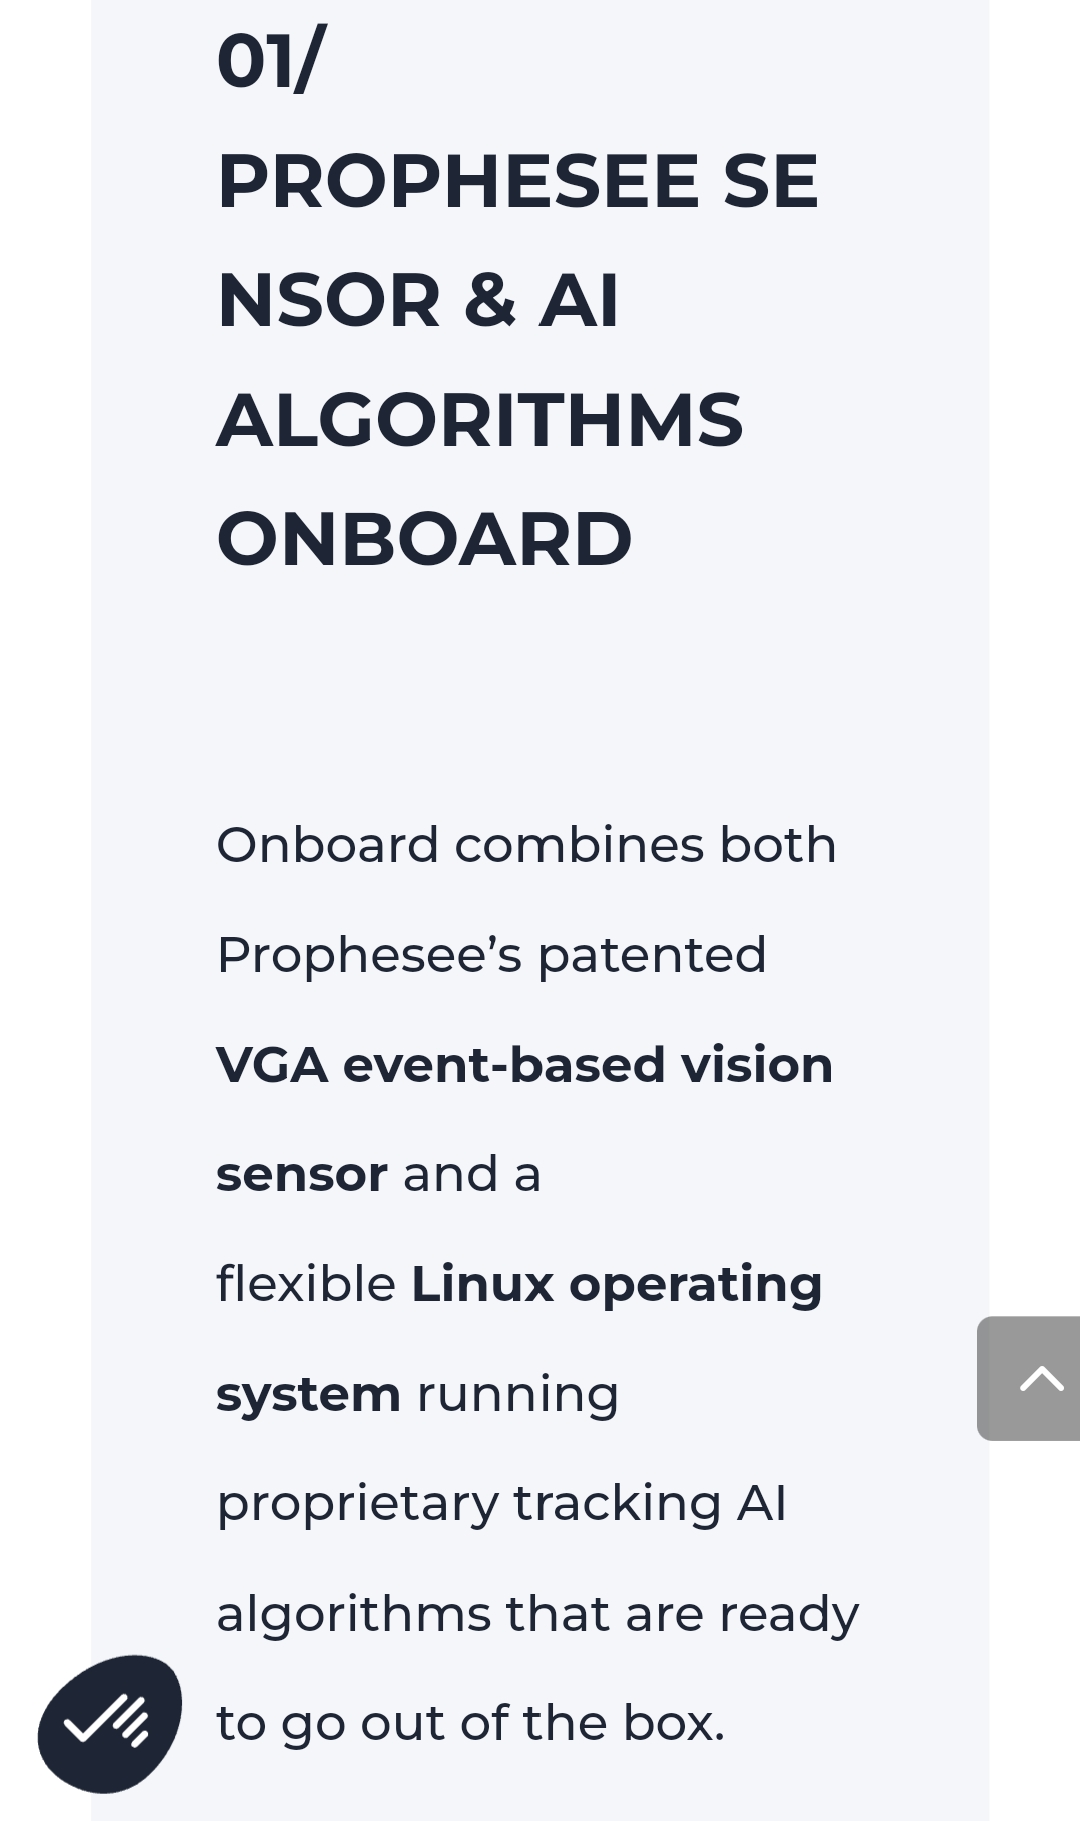Click the word "running"
1080x1821 pixels.
(x=518, y=1396)
